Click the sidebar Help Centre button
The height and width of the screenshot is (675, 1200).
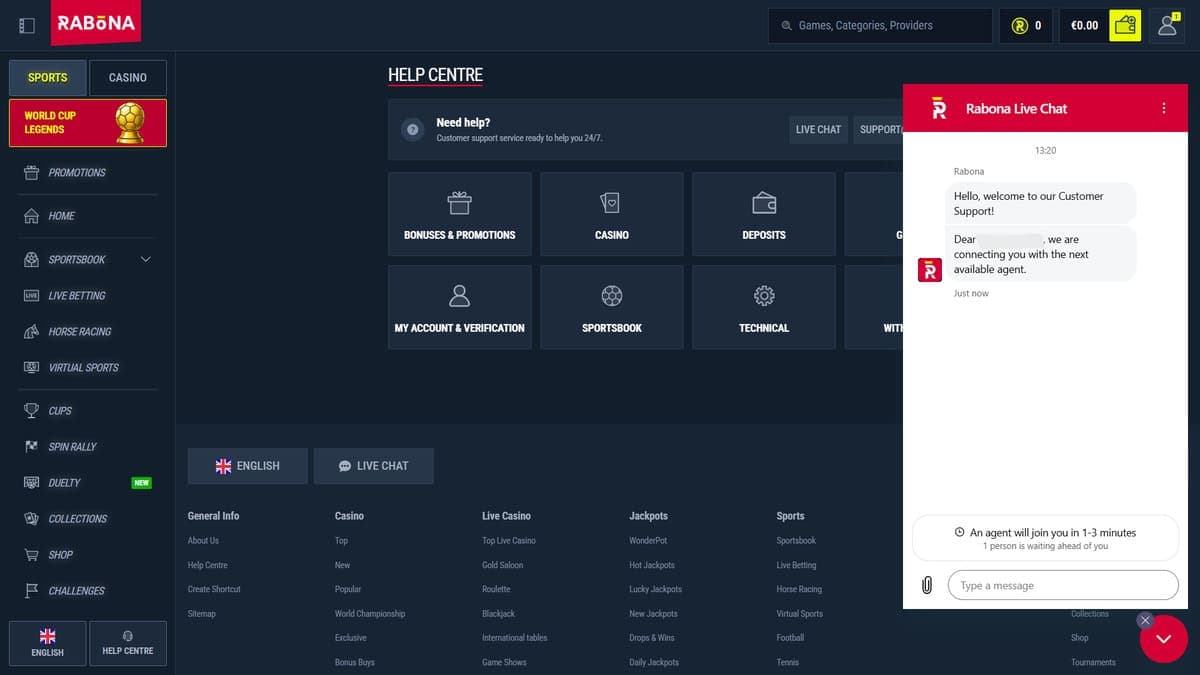(127, 643)
